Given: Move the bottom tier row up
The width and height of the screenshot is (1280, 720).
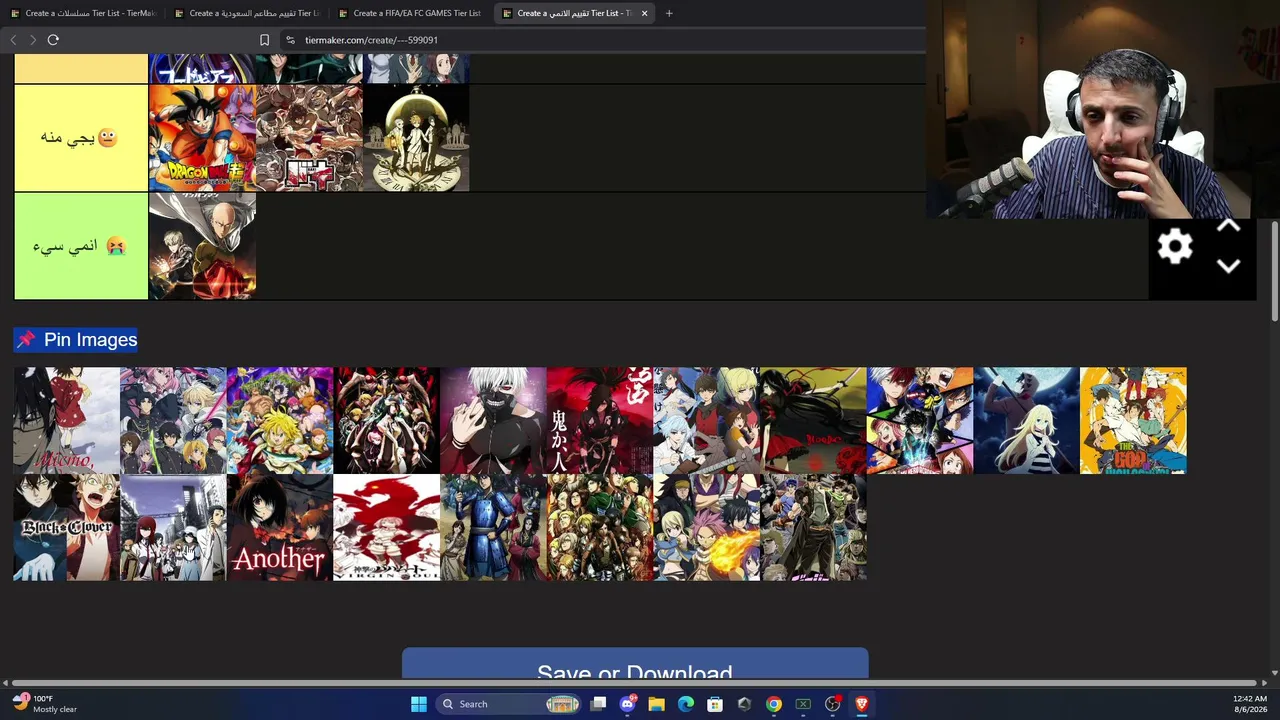Looking at the screenshot, I should 1229,227.
